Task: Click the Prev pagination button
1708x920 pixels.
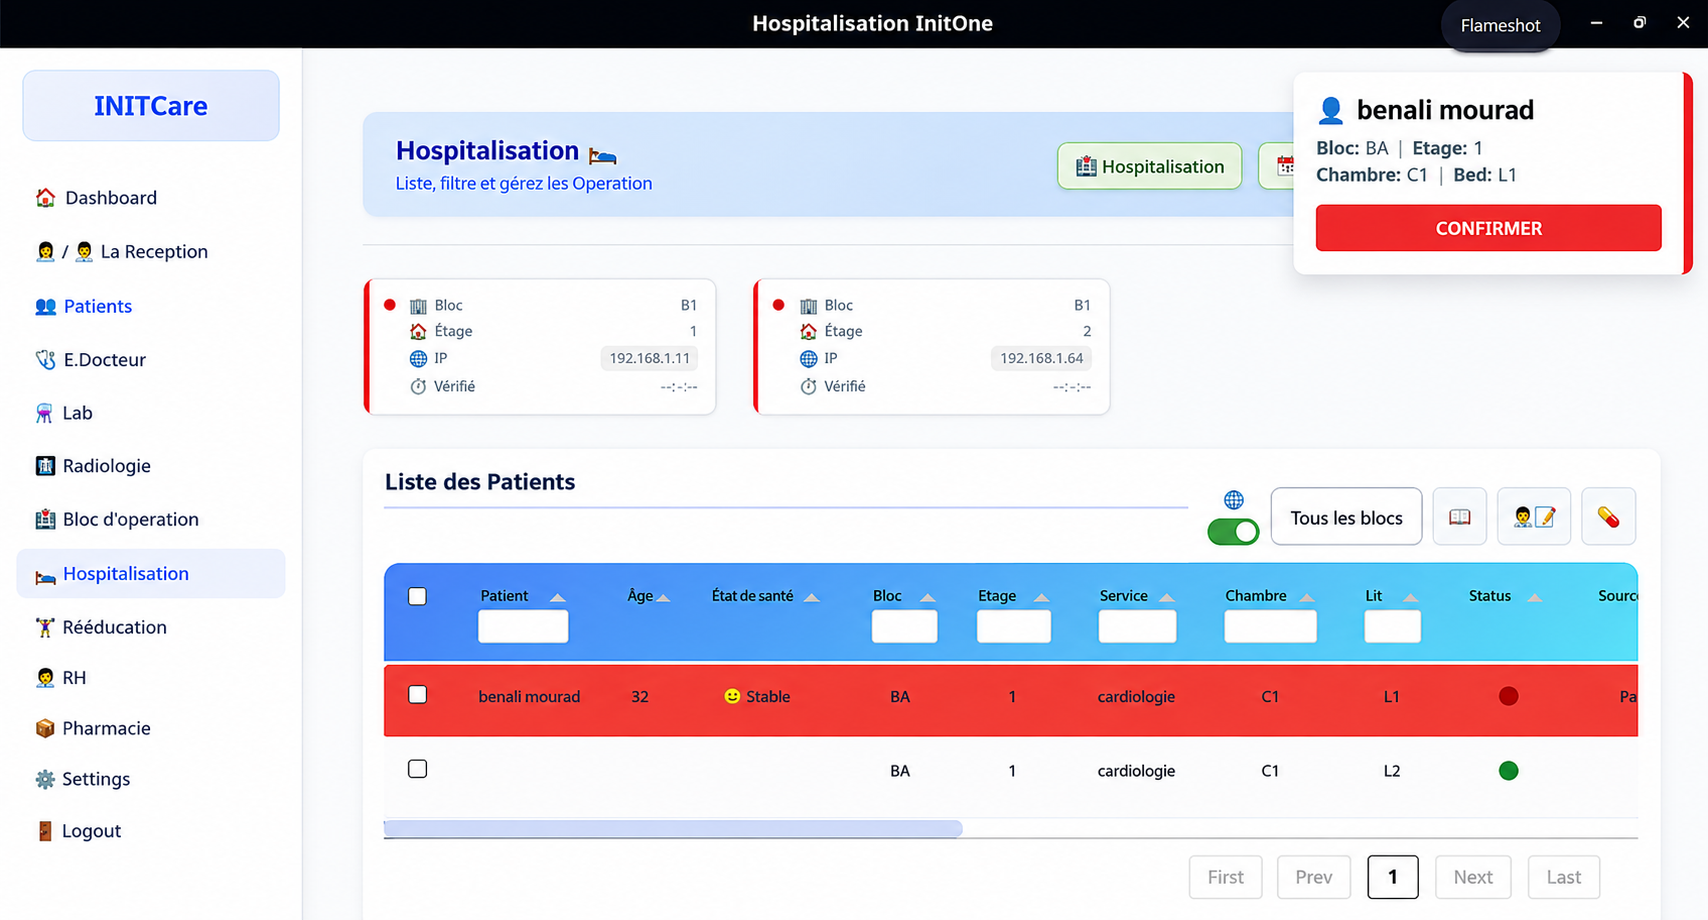Action: point(1313,877)
